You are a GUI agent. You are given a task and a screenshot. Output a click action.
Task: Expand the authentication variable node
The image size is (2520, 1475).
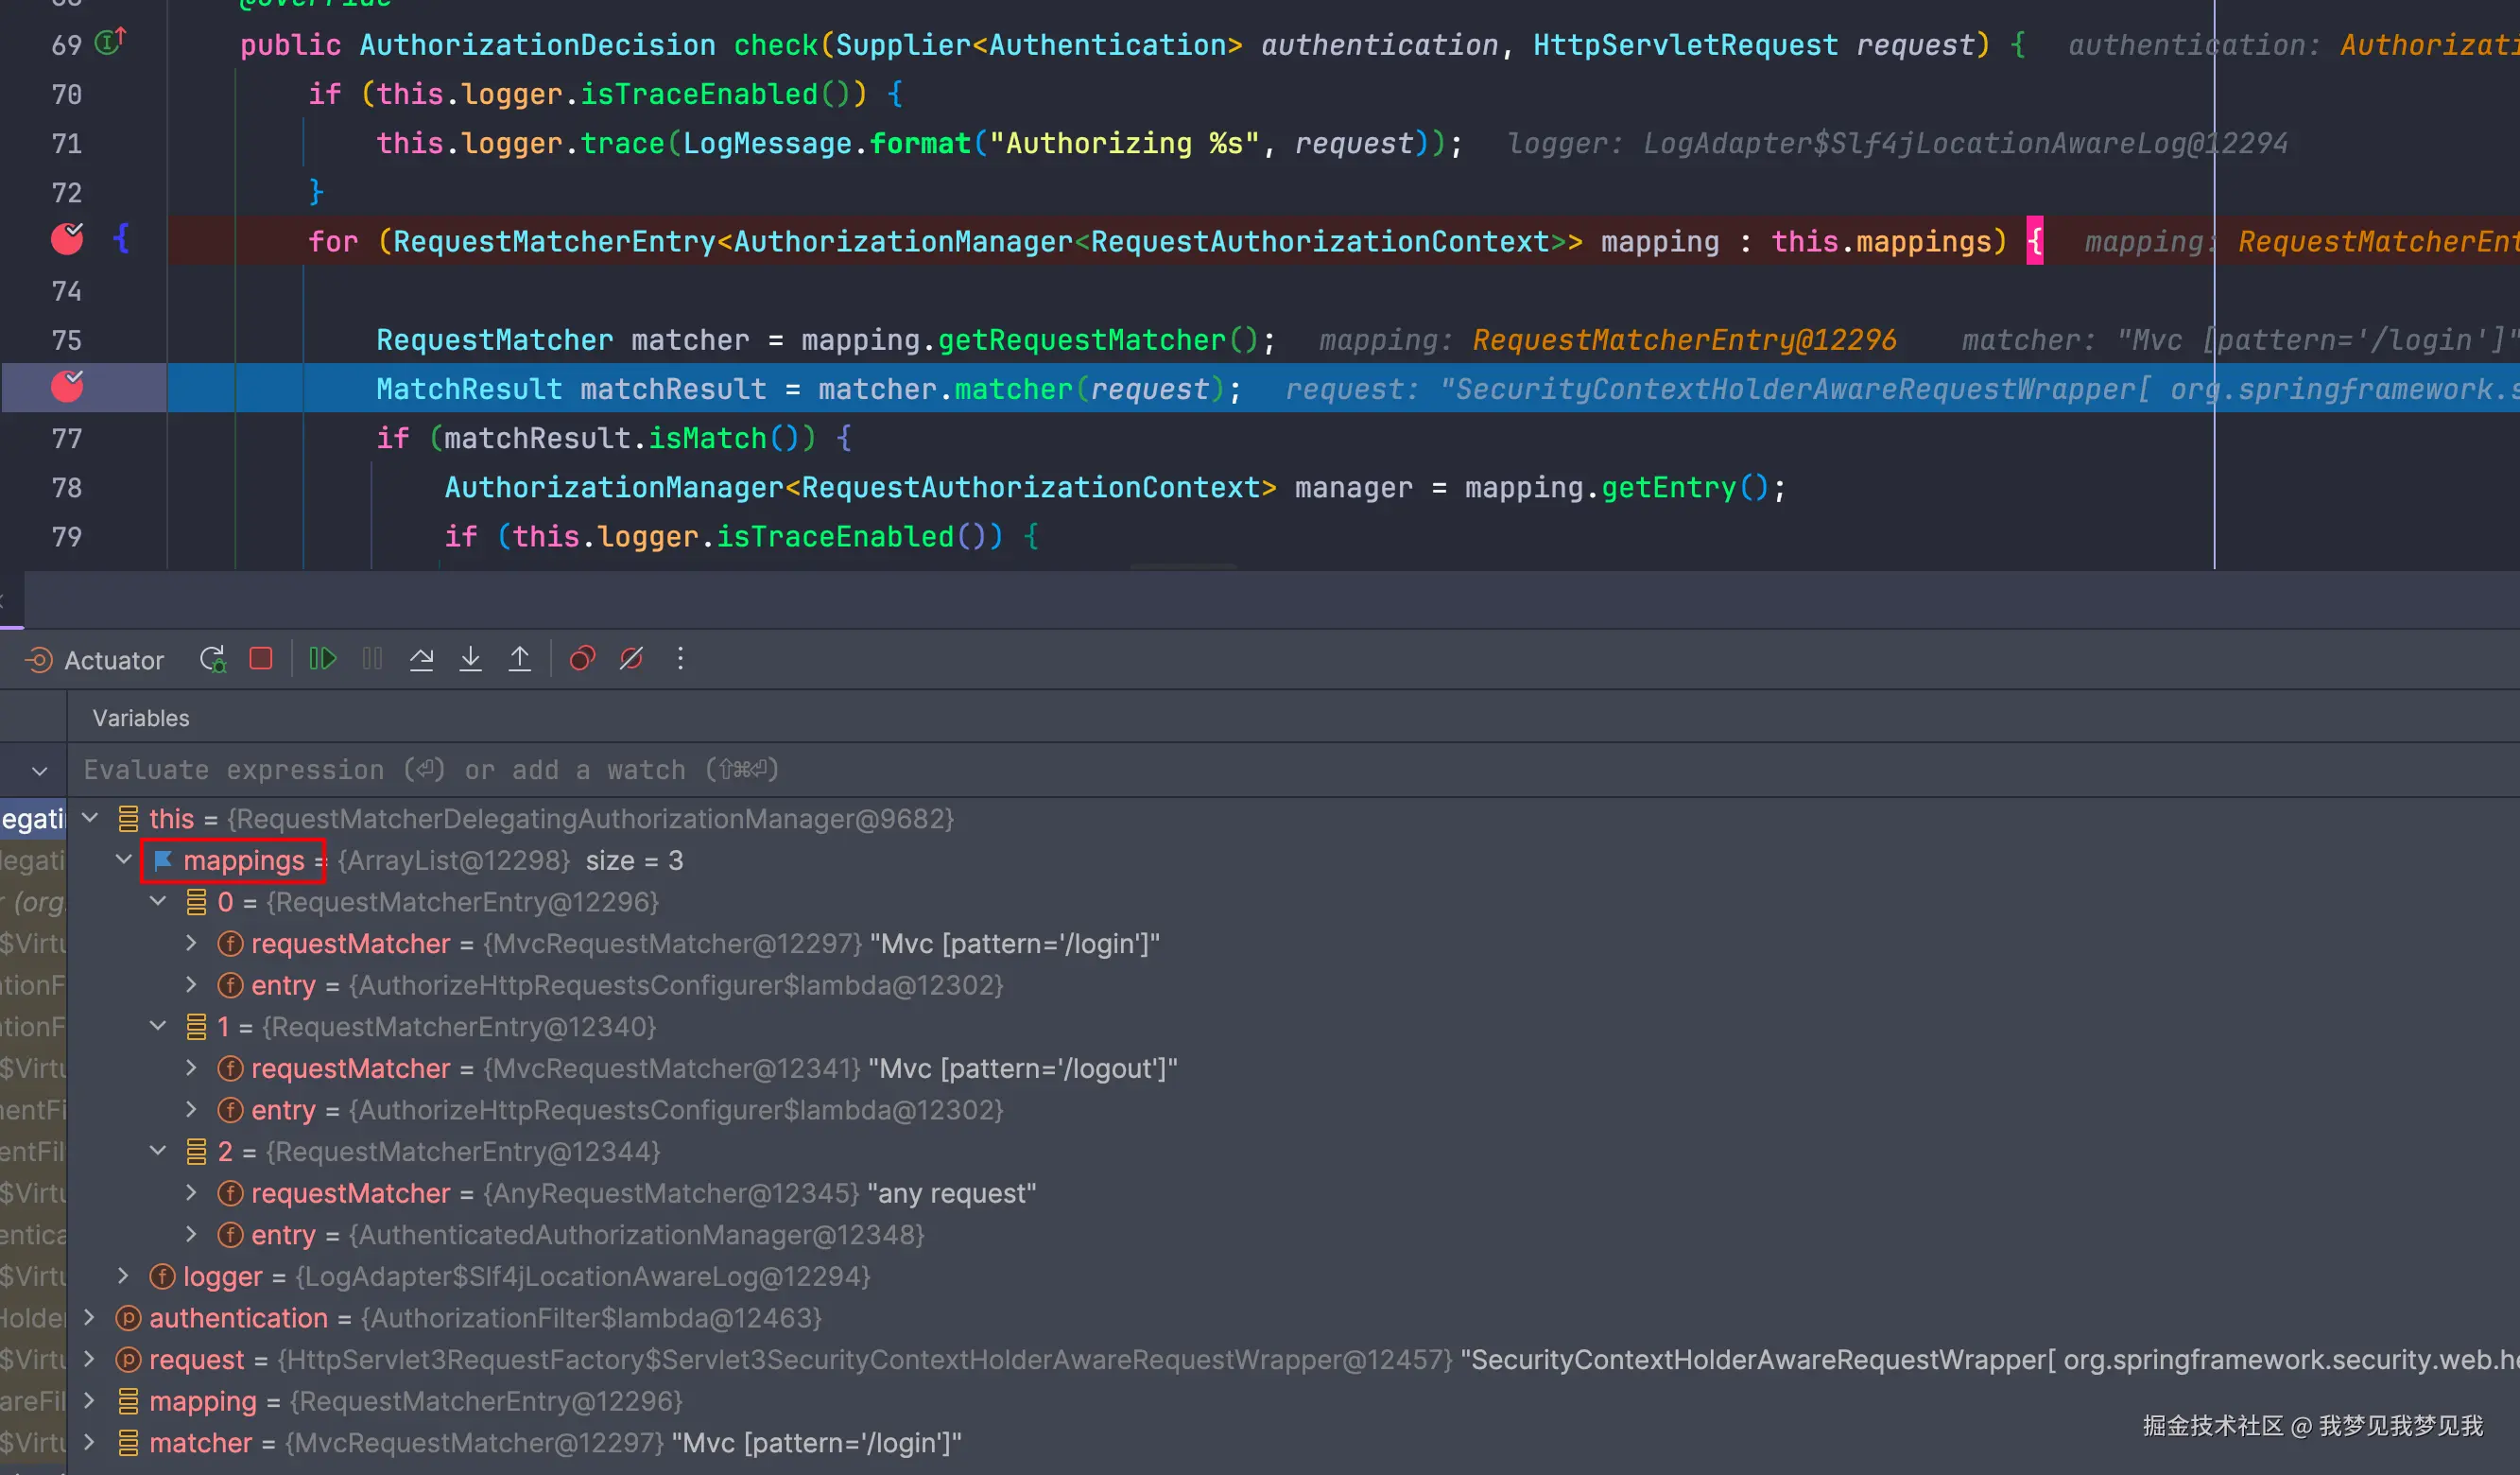(x=89, y=1318)
